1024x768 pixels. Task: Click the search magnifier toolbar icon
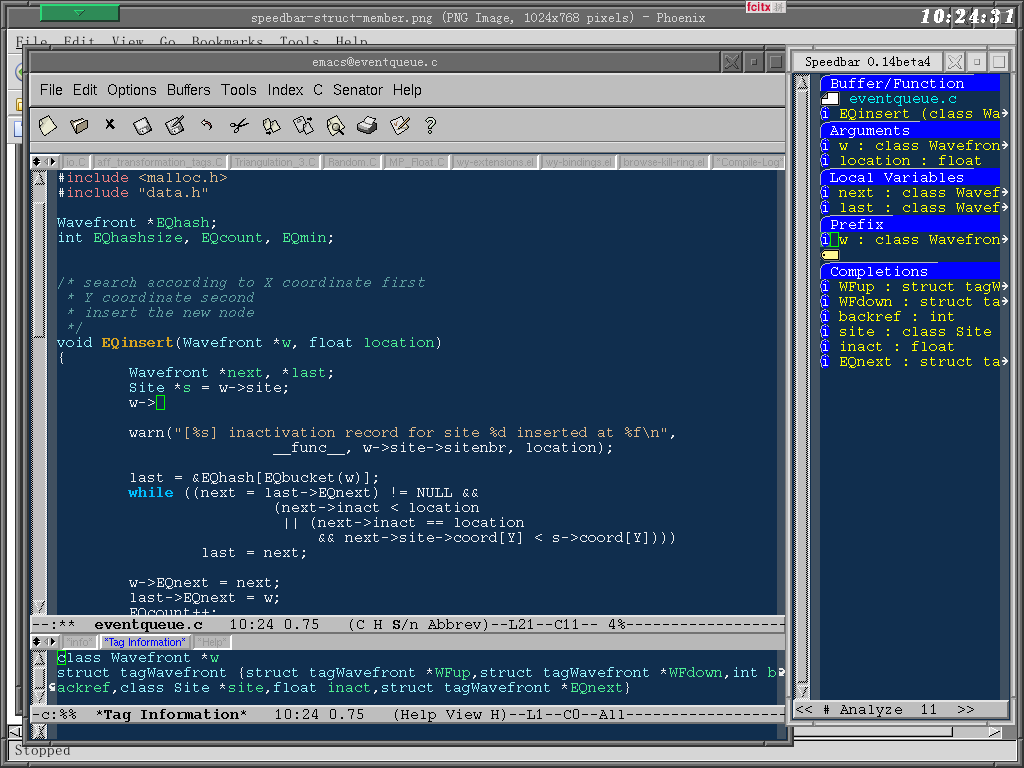(335, 126)
